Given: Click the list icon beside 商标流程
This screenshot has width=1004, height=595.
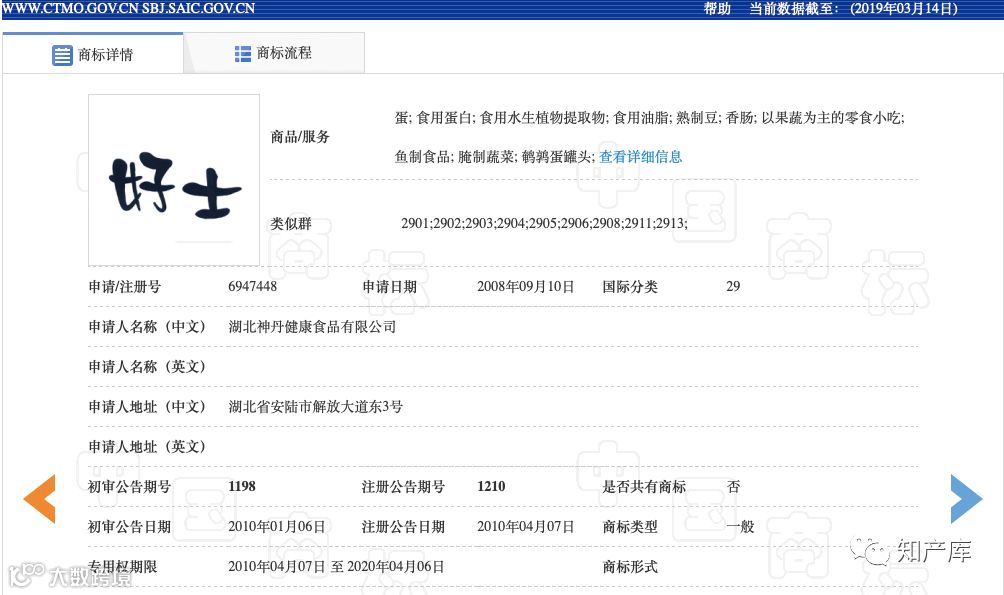Looking at the screenshot, I should point(243,54).
